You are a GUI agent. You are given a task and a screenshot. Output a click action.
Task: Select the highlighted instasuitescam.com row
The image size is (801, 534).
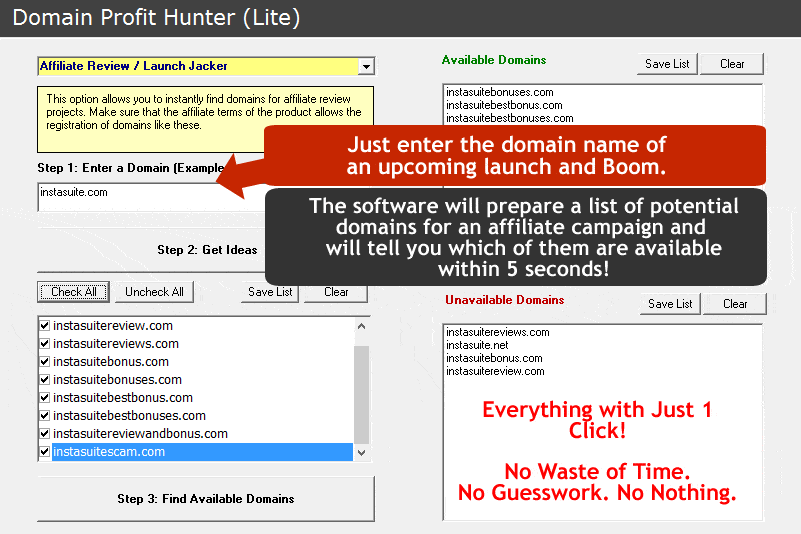[x=202, y=452]
